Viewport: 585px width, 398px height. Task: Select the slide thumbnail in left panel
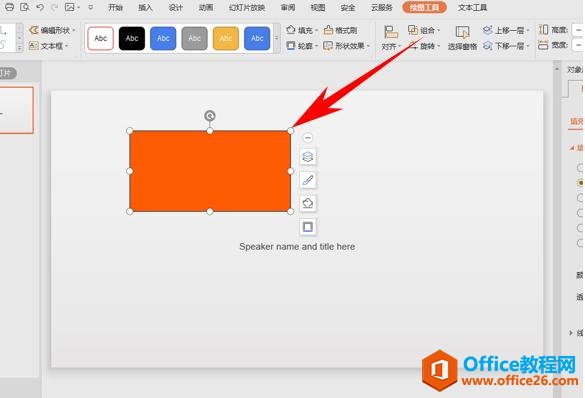tap(16, 110)
